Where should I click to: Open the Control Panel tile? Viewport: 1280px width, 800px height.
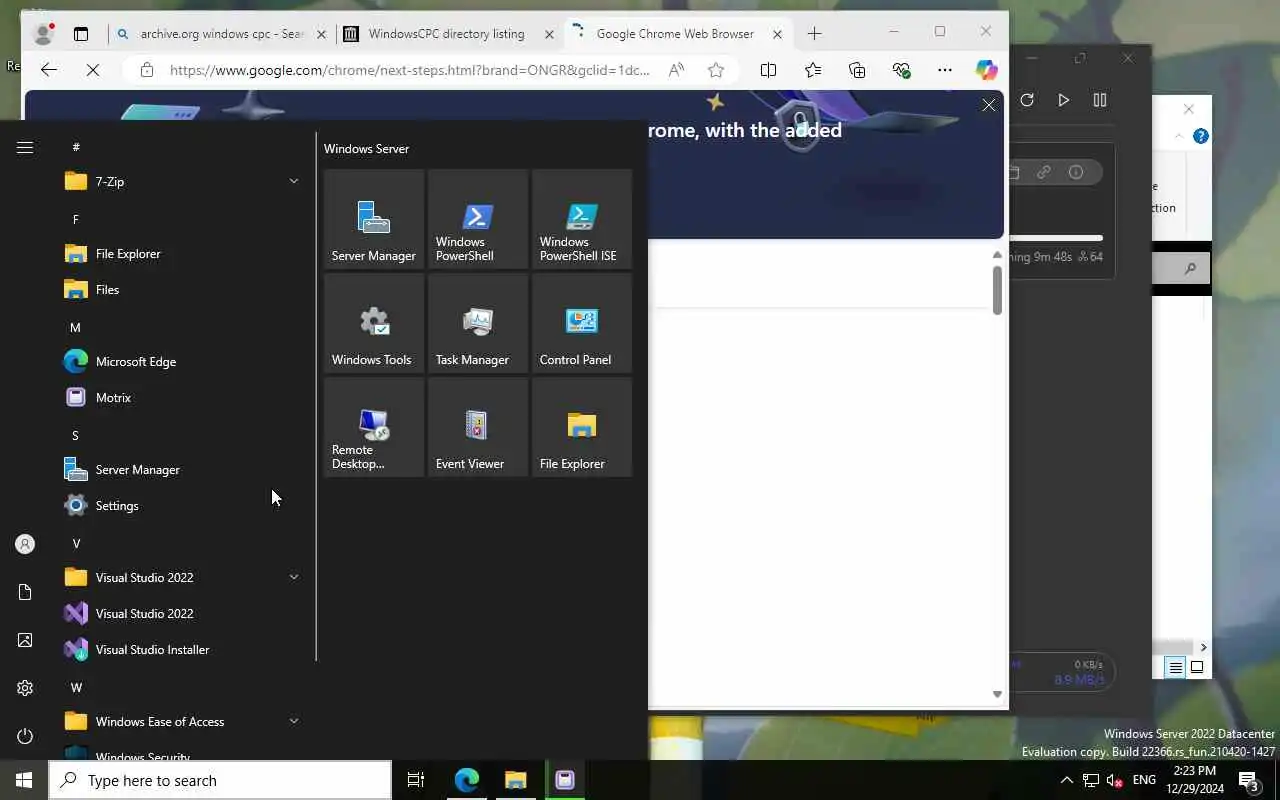click(582, 323)
